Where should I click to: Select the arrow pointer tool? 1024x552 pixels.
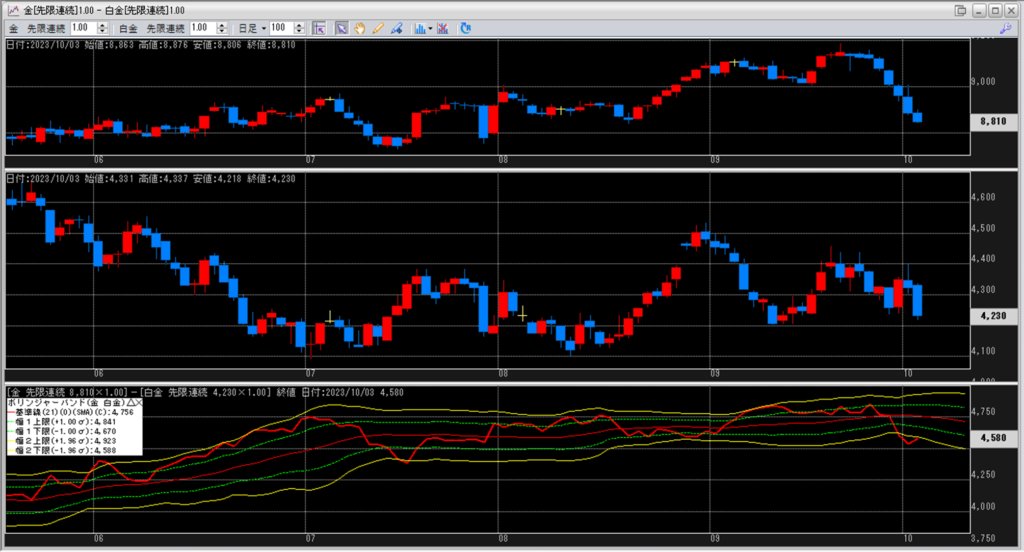pos(341,28)
